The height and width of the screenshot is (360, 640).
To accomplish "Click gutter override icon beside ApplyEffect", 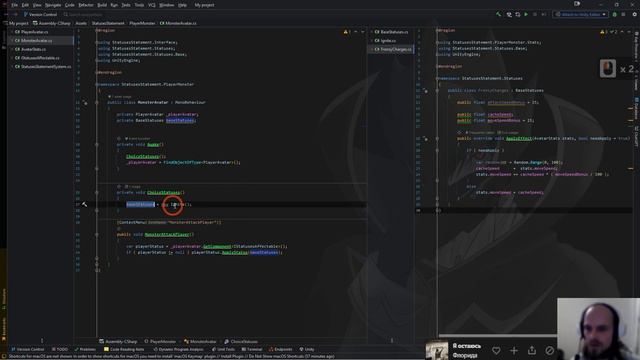I will pyautogui.click(x=425, y=139).
